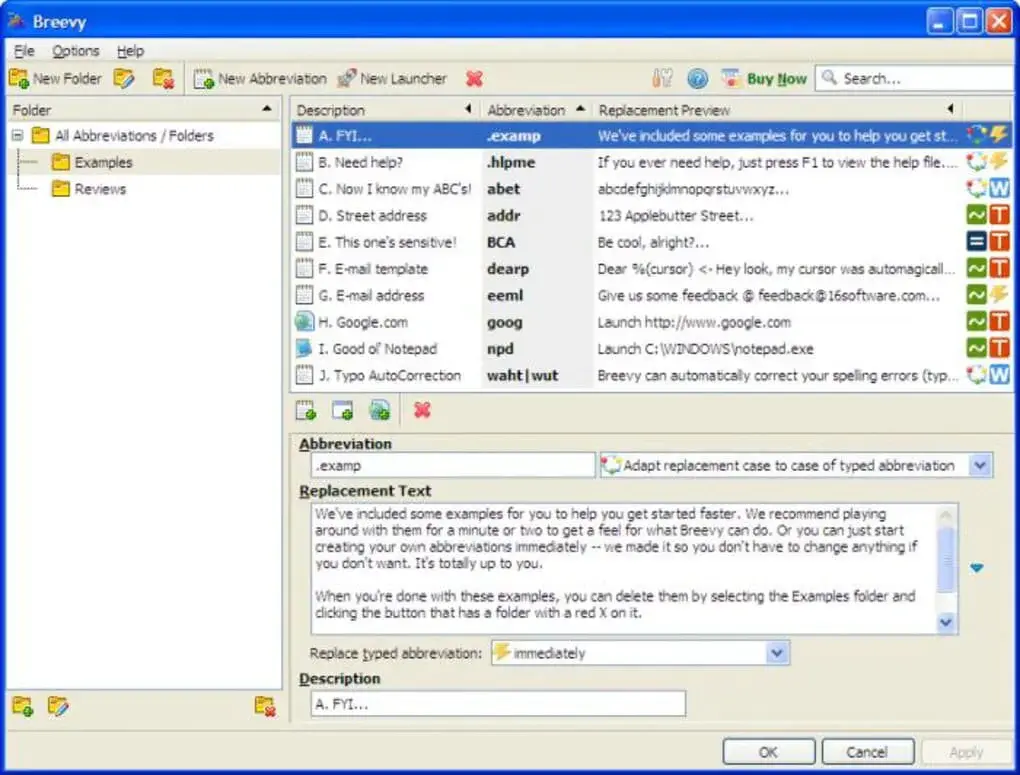Select the 'E. This one's sensitive!' row
The image size is (1020, 775).
tap(651, 242)
